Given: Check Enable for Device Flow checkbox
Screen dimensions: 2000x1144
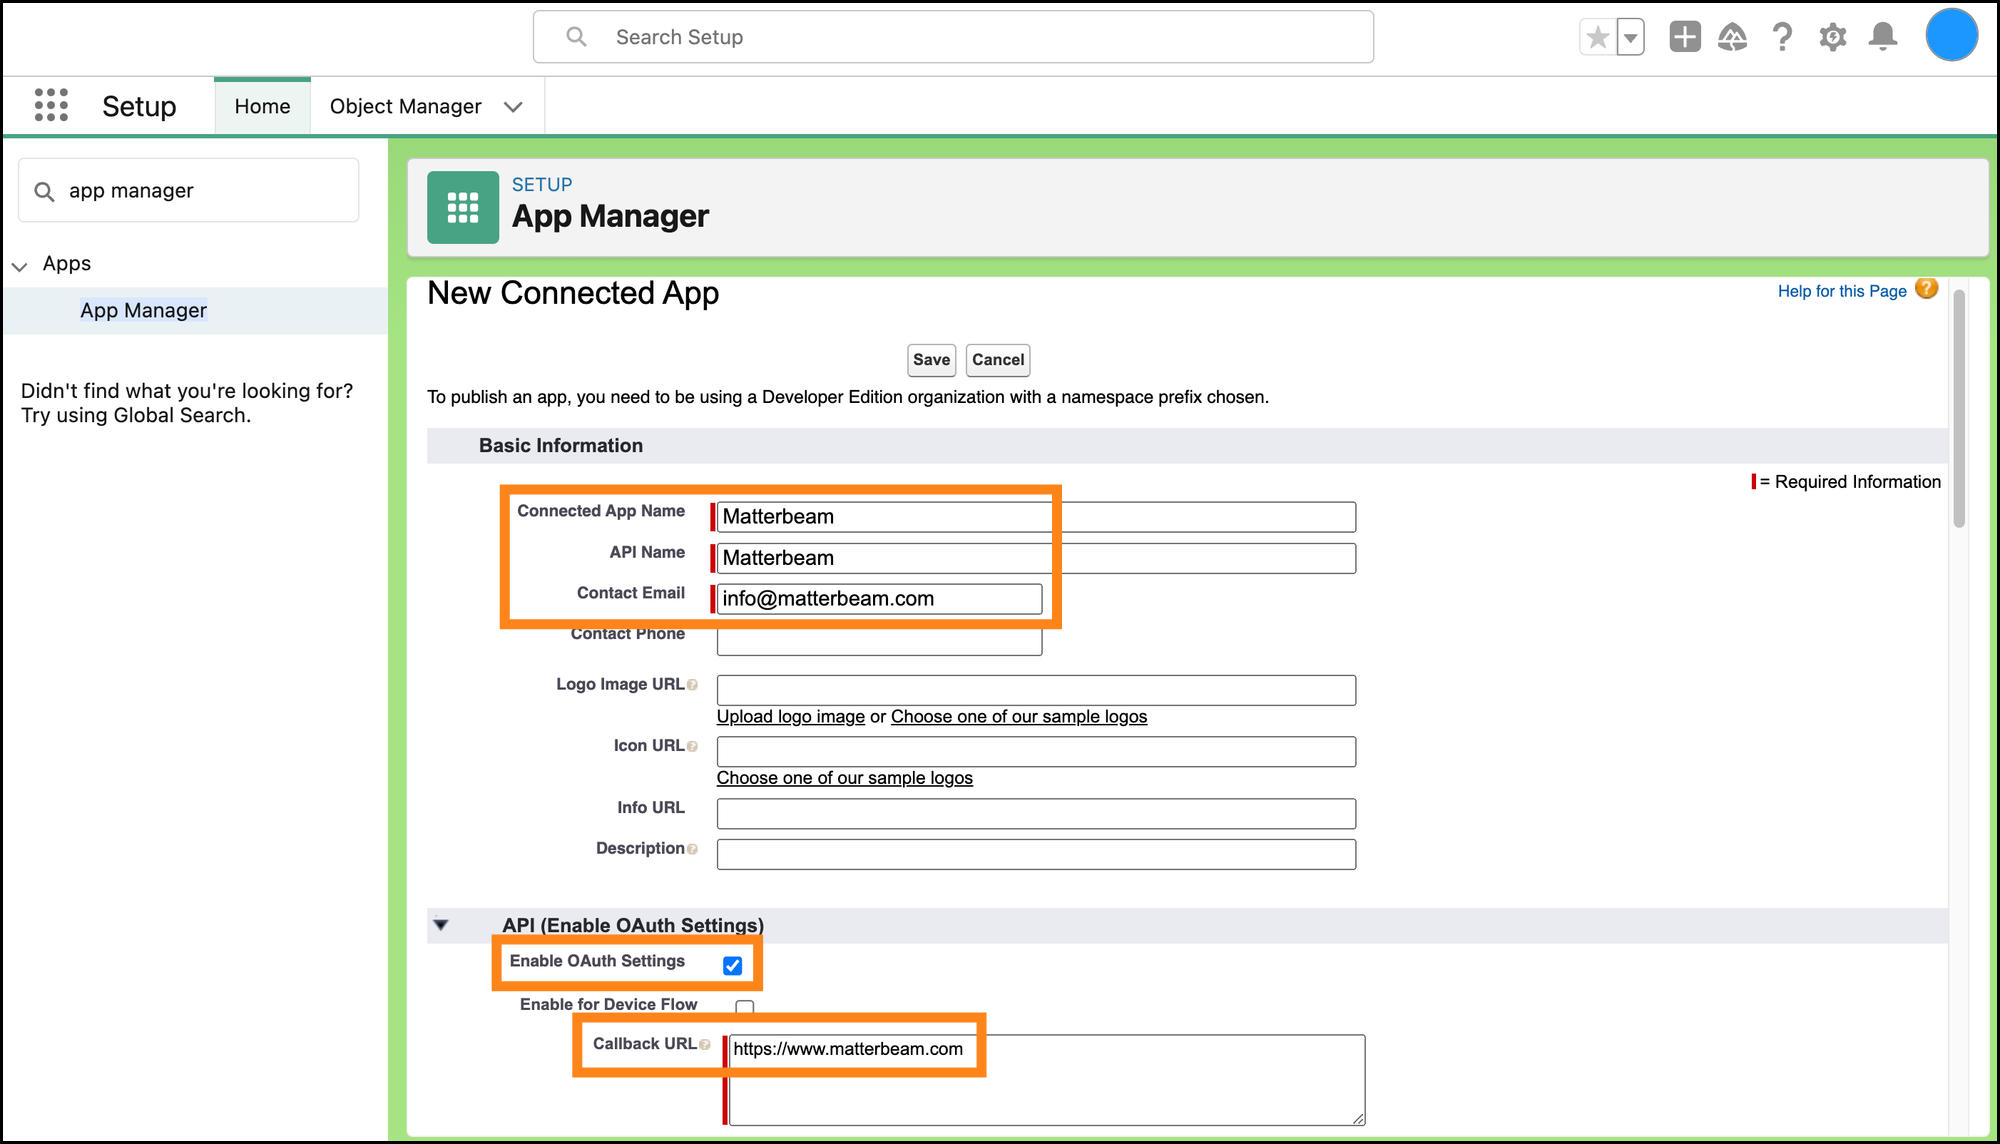Looking at the screenshot, I should [744, 1006].
